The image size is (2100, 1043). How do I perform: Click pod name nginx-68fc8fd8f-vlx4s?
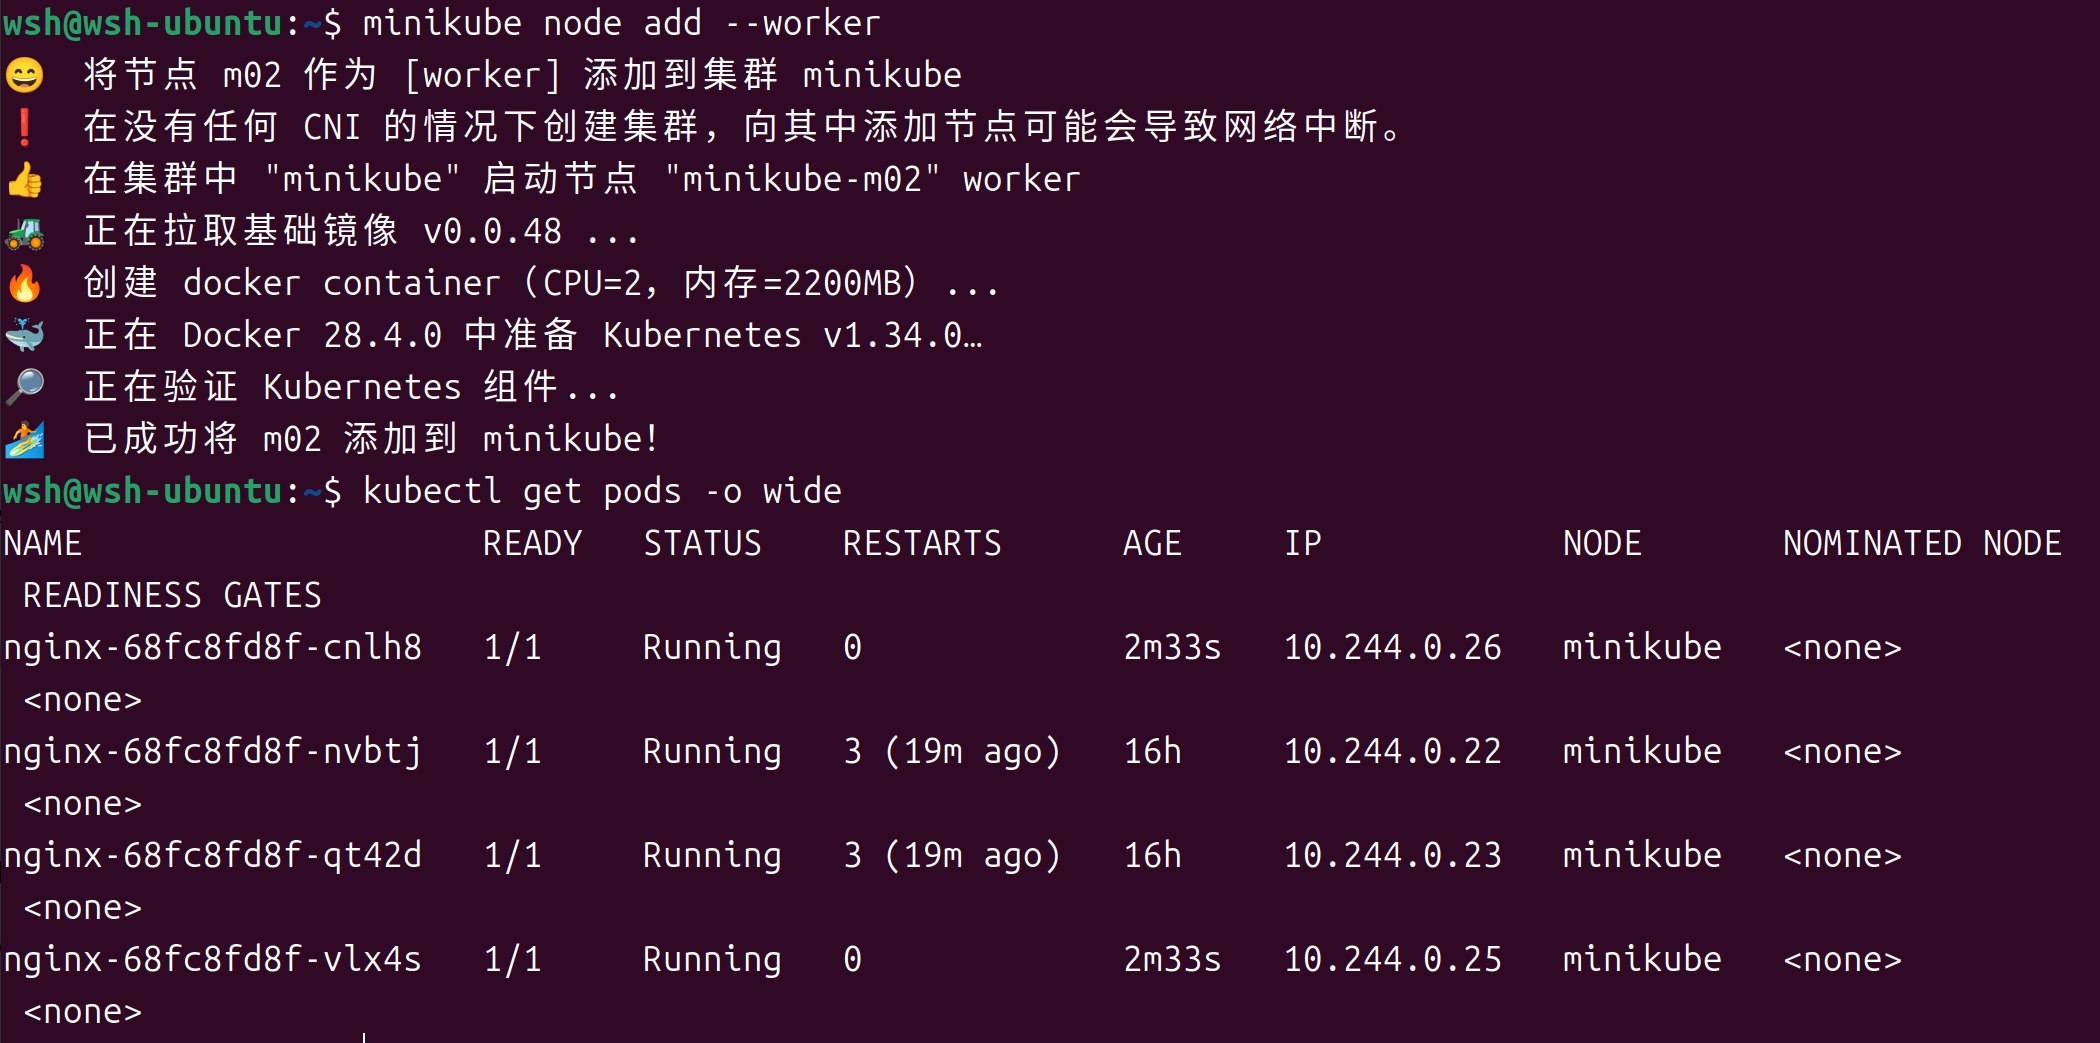click(212, 959)
